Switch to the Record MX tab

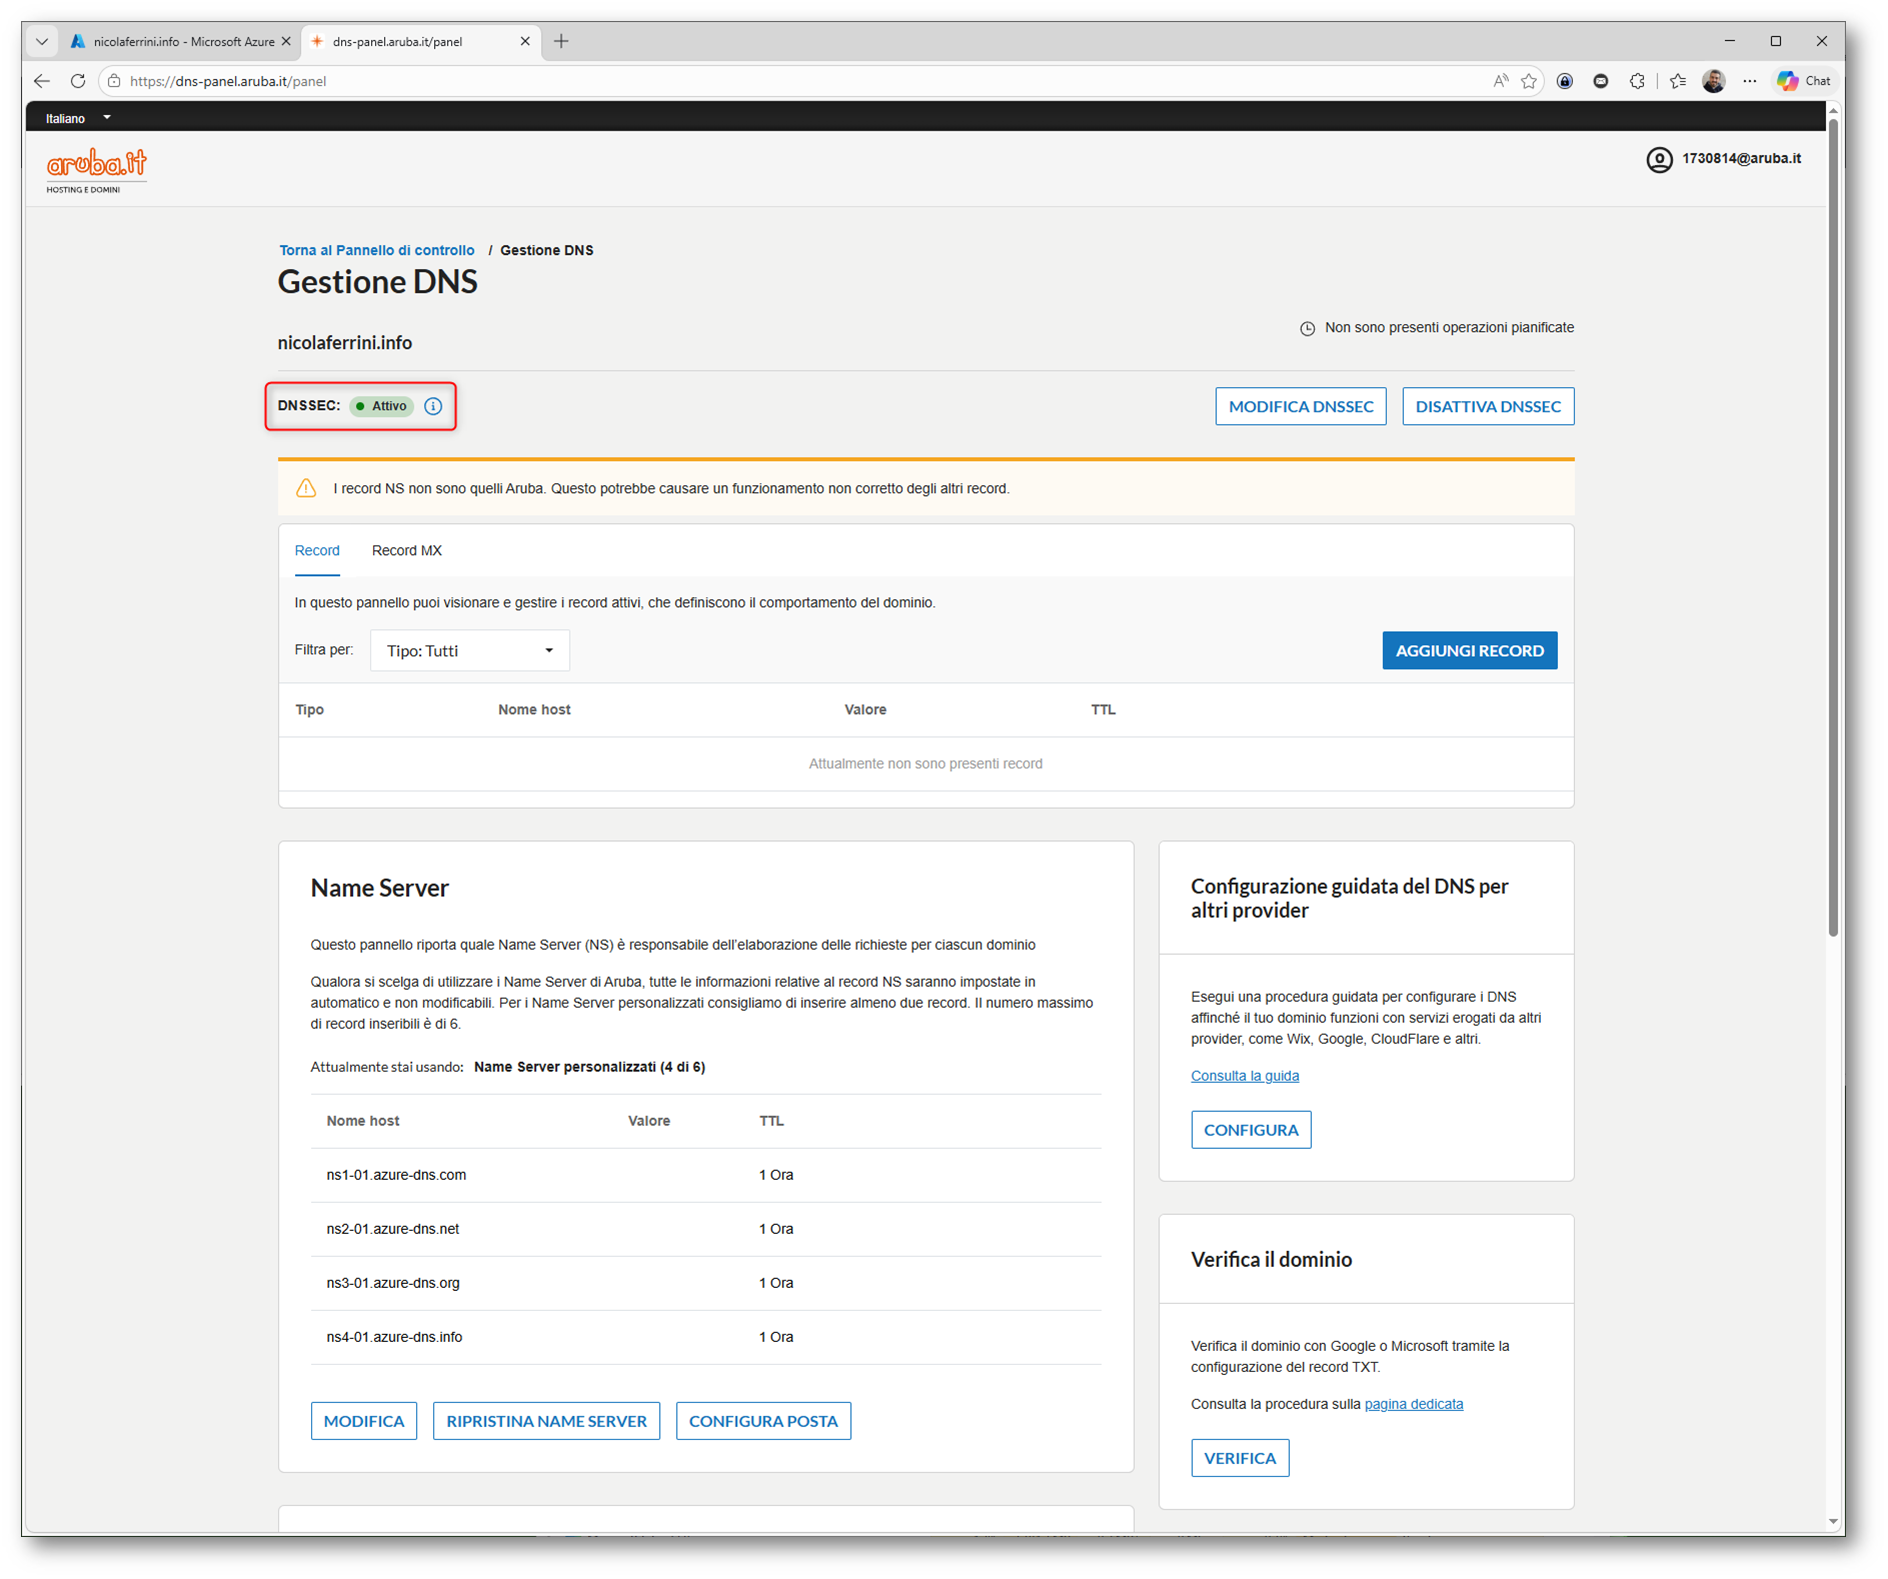406,551
